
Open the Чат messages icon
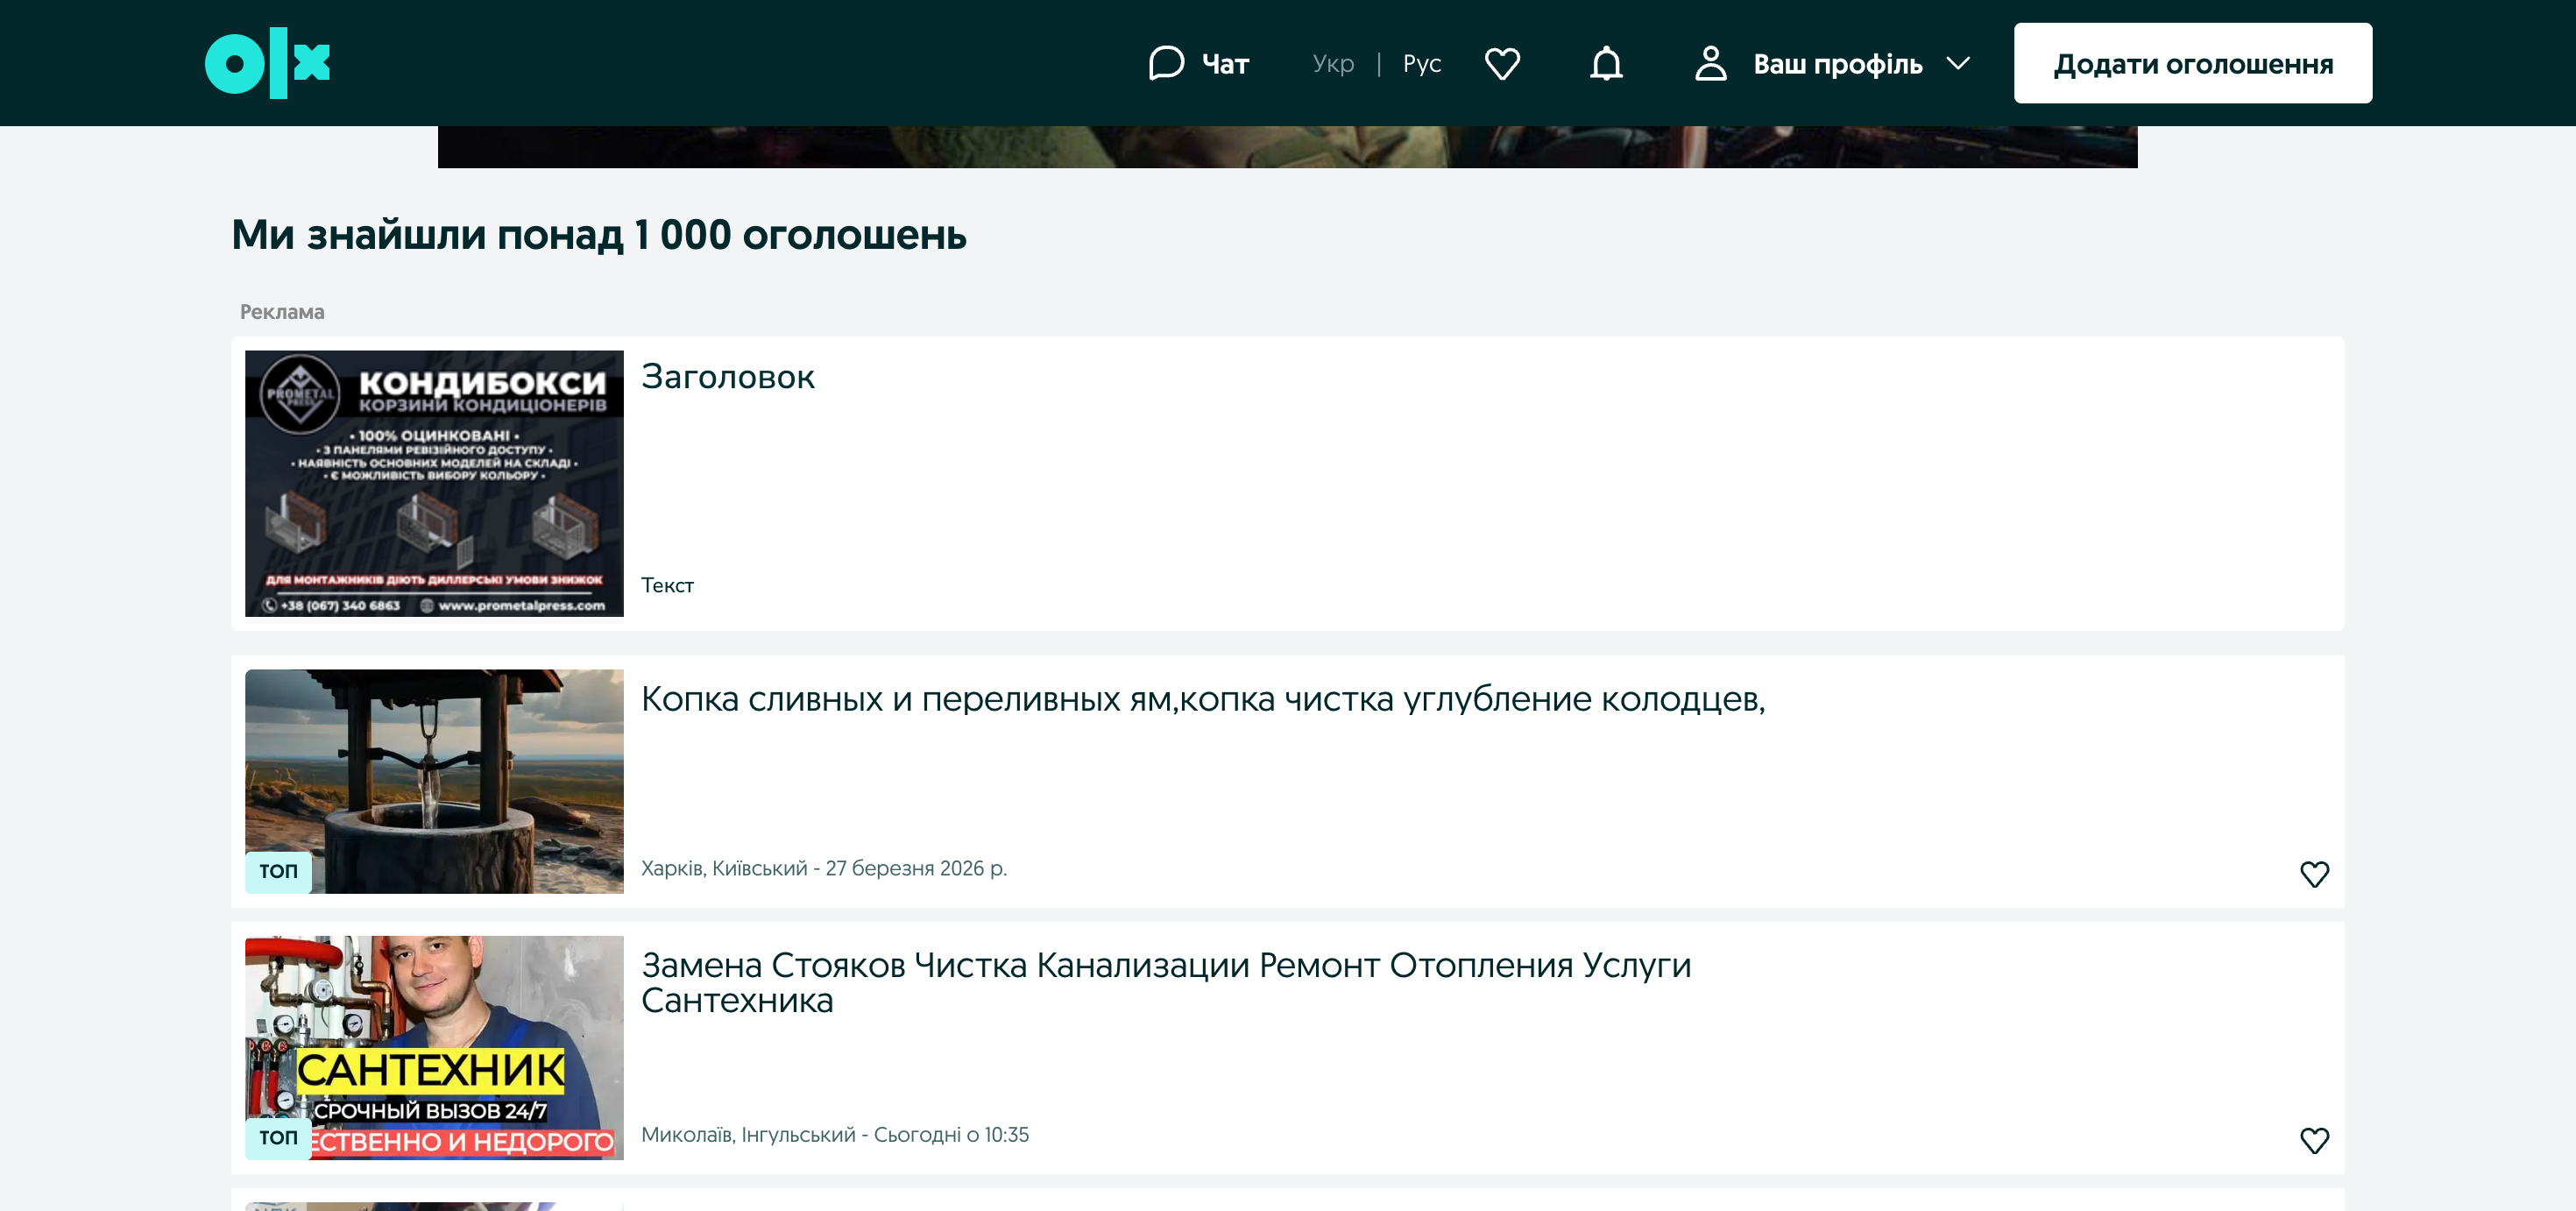pos(1166,63)
